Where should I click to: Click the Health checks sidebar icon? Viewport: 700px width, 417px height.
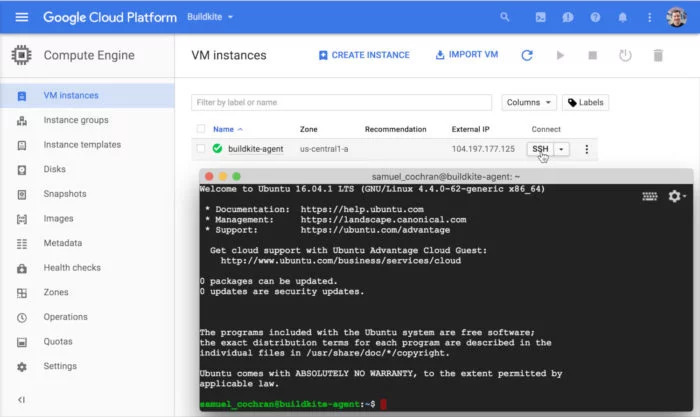tap(21, 268)
